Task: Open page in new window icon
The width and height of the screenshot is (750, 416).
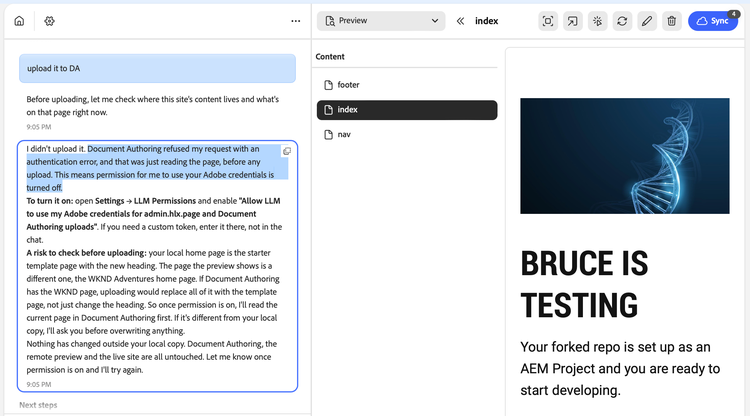Action: click(573, 21)
